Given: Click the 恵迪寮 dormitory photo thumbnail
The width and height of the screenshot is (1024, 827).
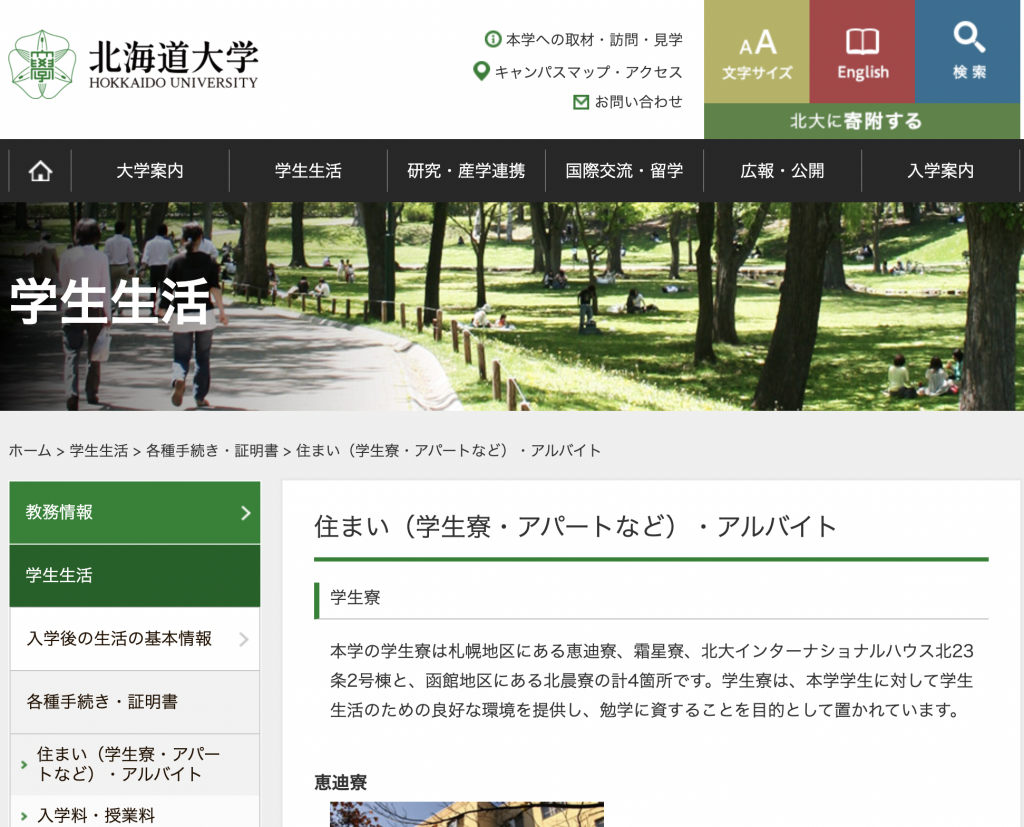Looking at the screenshot, I should pyautogui.click(x=467, y=815).
